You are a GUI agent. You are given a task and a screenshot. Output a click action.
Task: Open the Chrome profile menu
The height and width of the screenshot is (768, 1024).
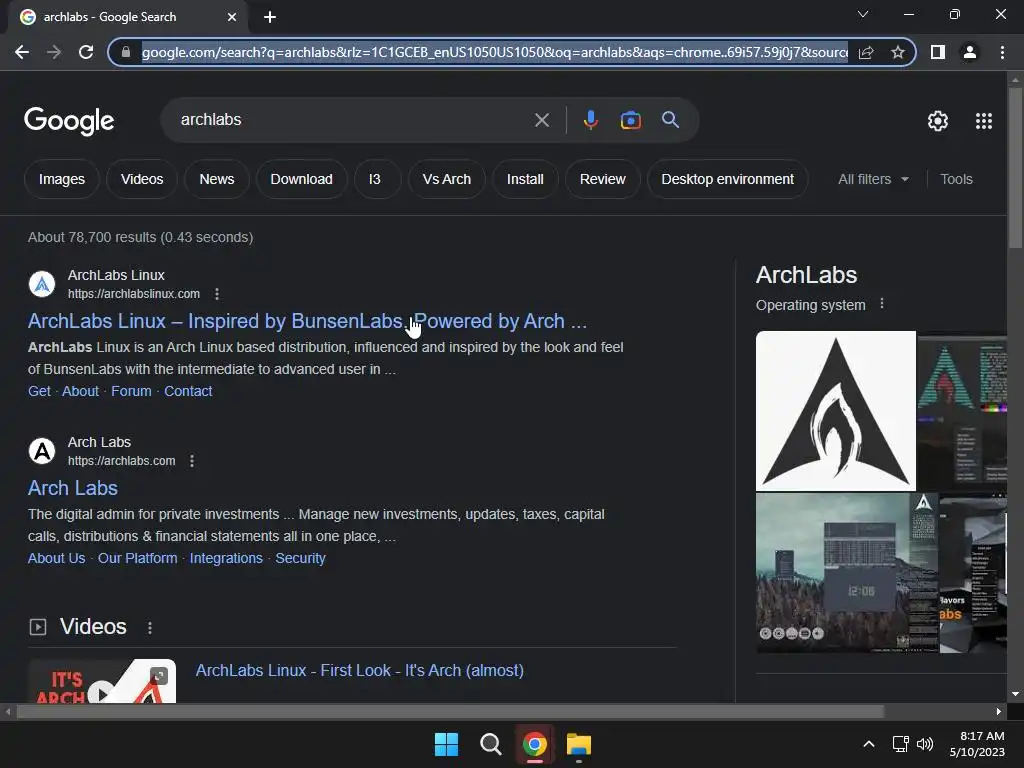click(x=970, y=52)
